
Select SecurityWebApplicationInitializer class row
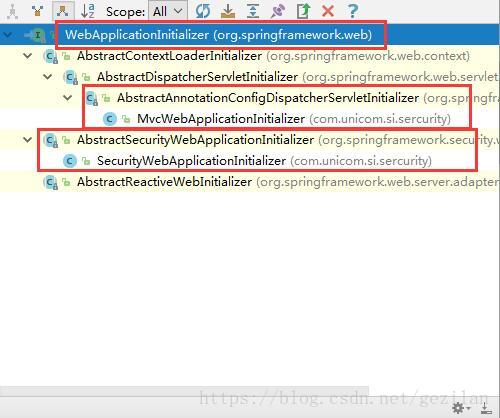pyautogui.click(x=250, y=161)
